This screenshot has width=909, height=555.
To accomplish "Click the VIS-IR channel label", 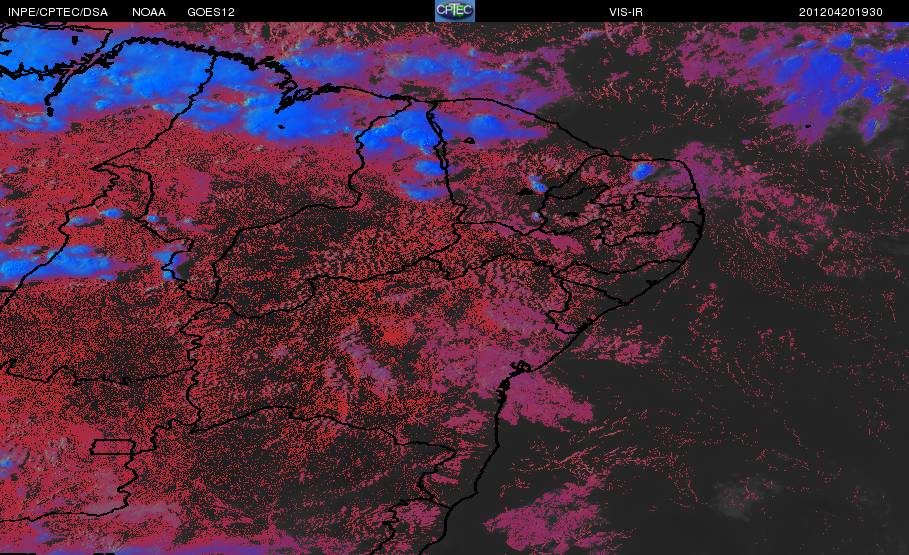I will pyautogui.click(x=626, y=12).
